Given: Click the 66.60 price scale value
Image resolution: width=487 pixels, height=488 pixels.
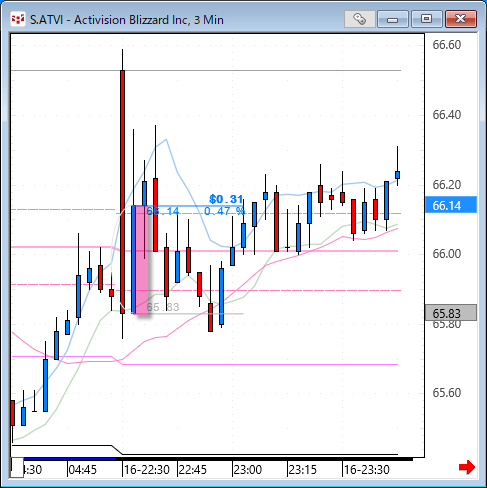Looking at the screenshot, I should coord(447,45).
